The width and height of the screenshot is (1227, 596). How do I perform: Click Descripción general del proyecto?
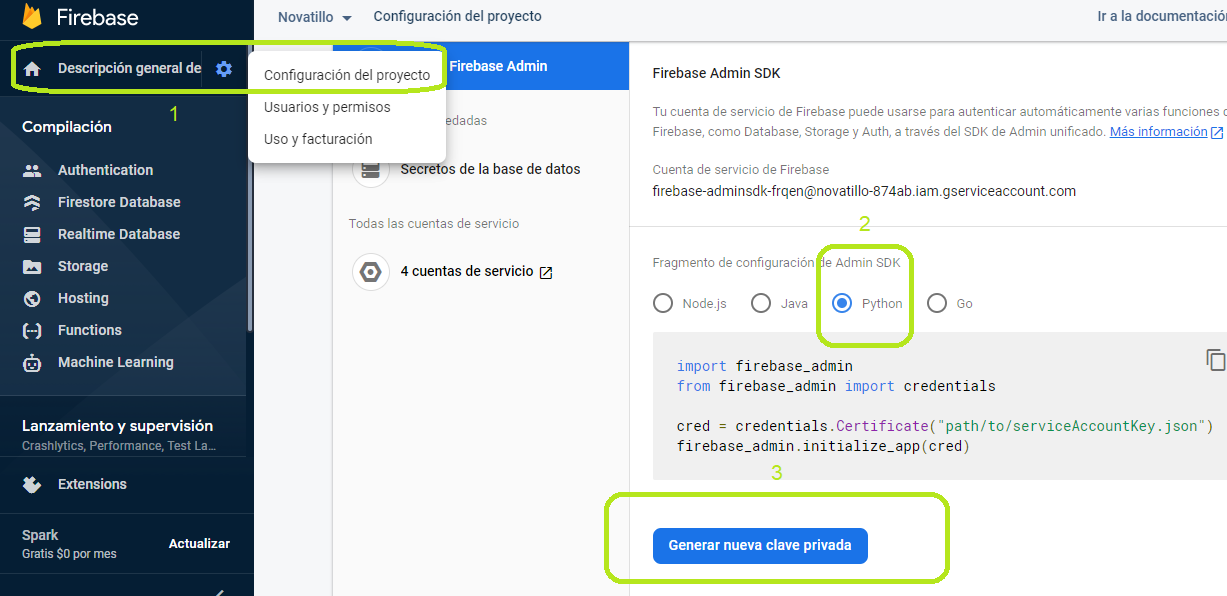[129, 68]
